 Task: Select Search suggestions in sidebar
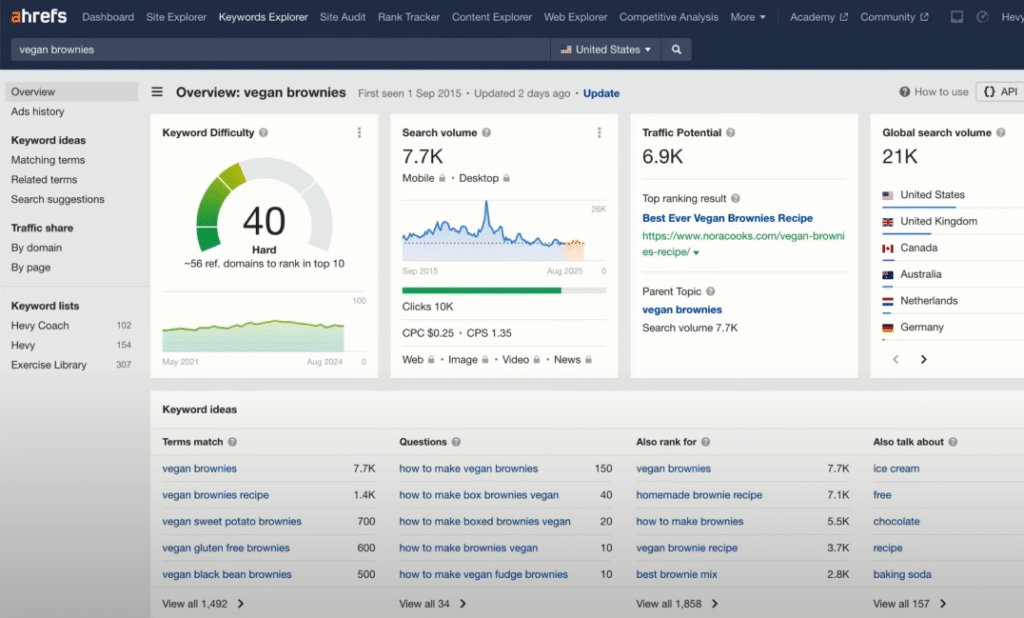(57, 199)
